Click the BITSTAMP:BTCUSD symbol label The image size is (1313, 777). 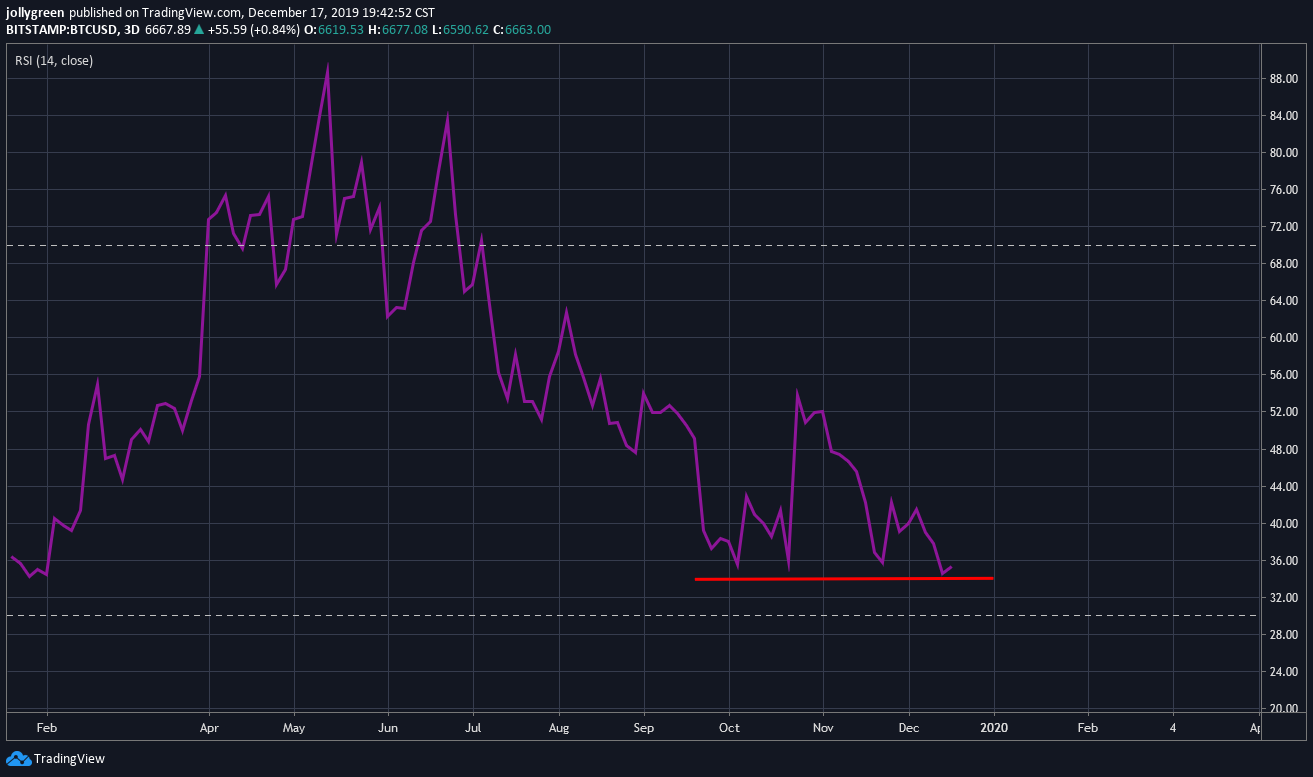click(x=61, y=30)
